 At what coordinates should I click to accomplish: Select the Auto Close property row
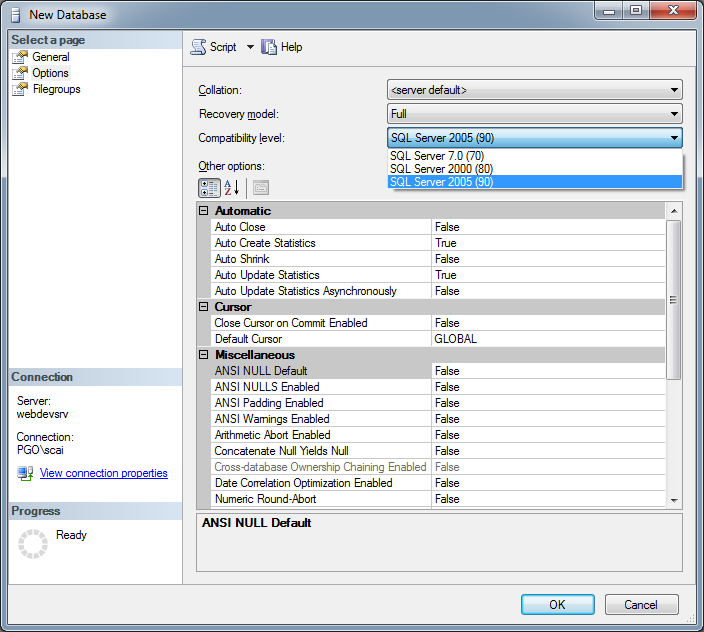point(438,227)
